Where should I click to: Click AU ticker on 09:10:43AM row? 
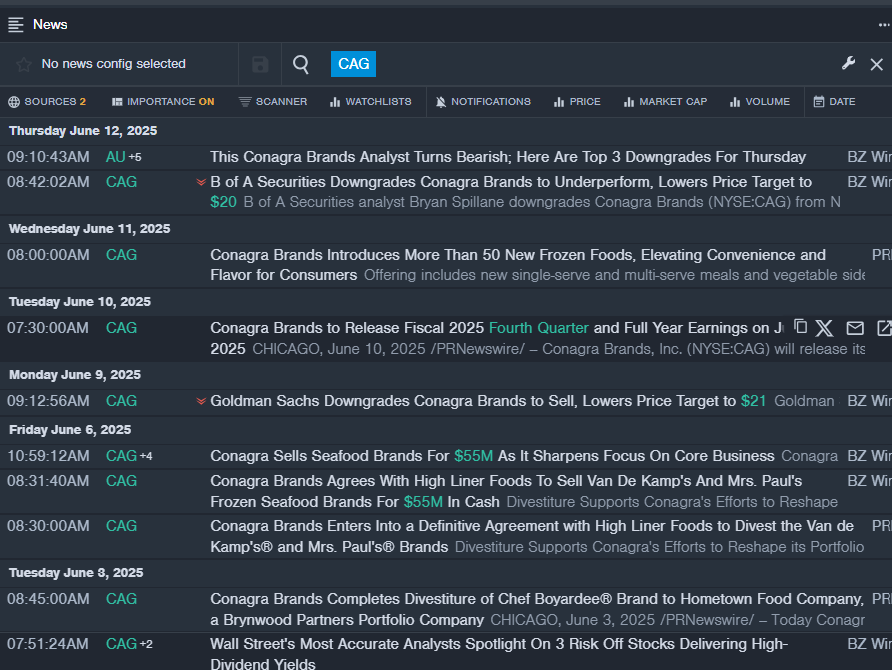click(x=115, y=157)
